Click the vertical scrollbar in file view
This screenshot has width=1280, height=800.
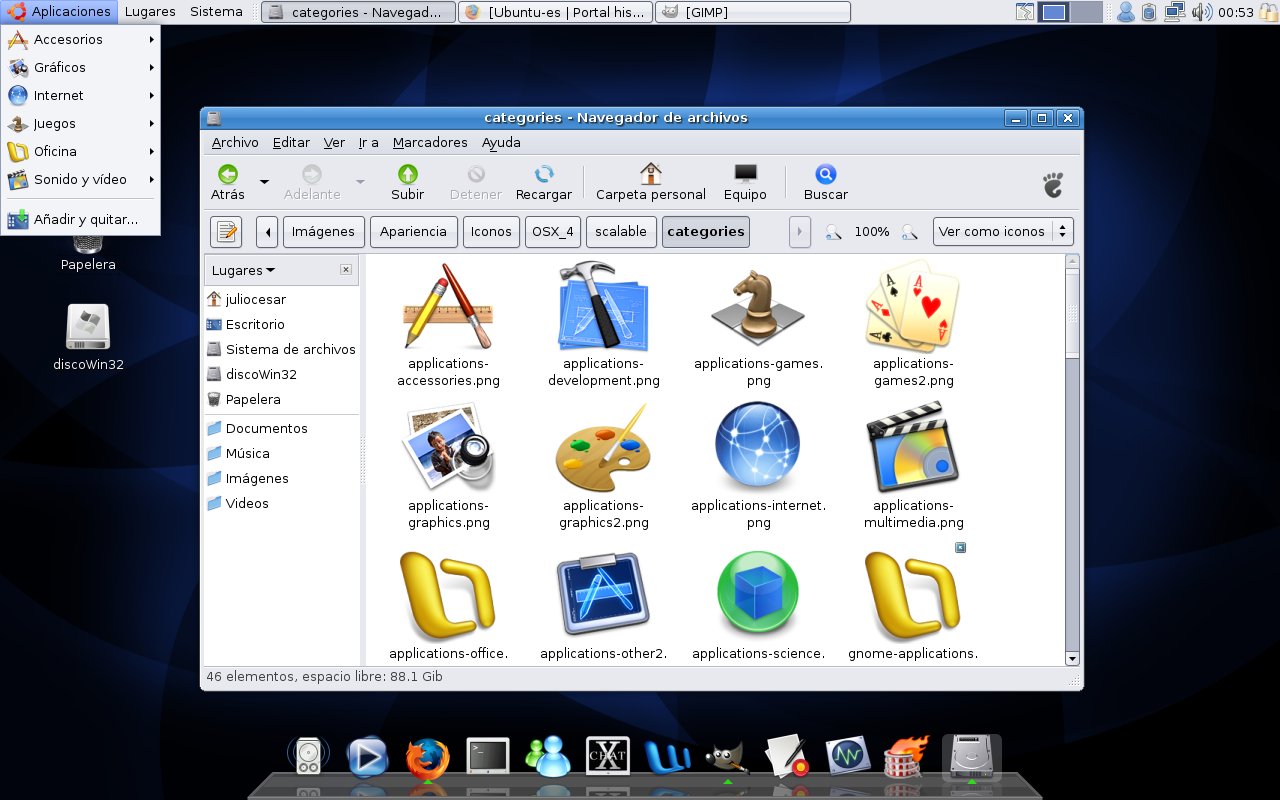click(x=1072, y=313)
